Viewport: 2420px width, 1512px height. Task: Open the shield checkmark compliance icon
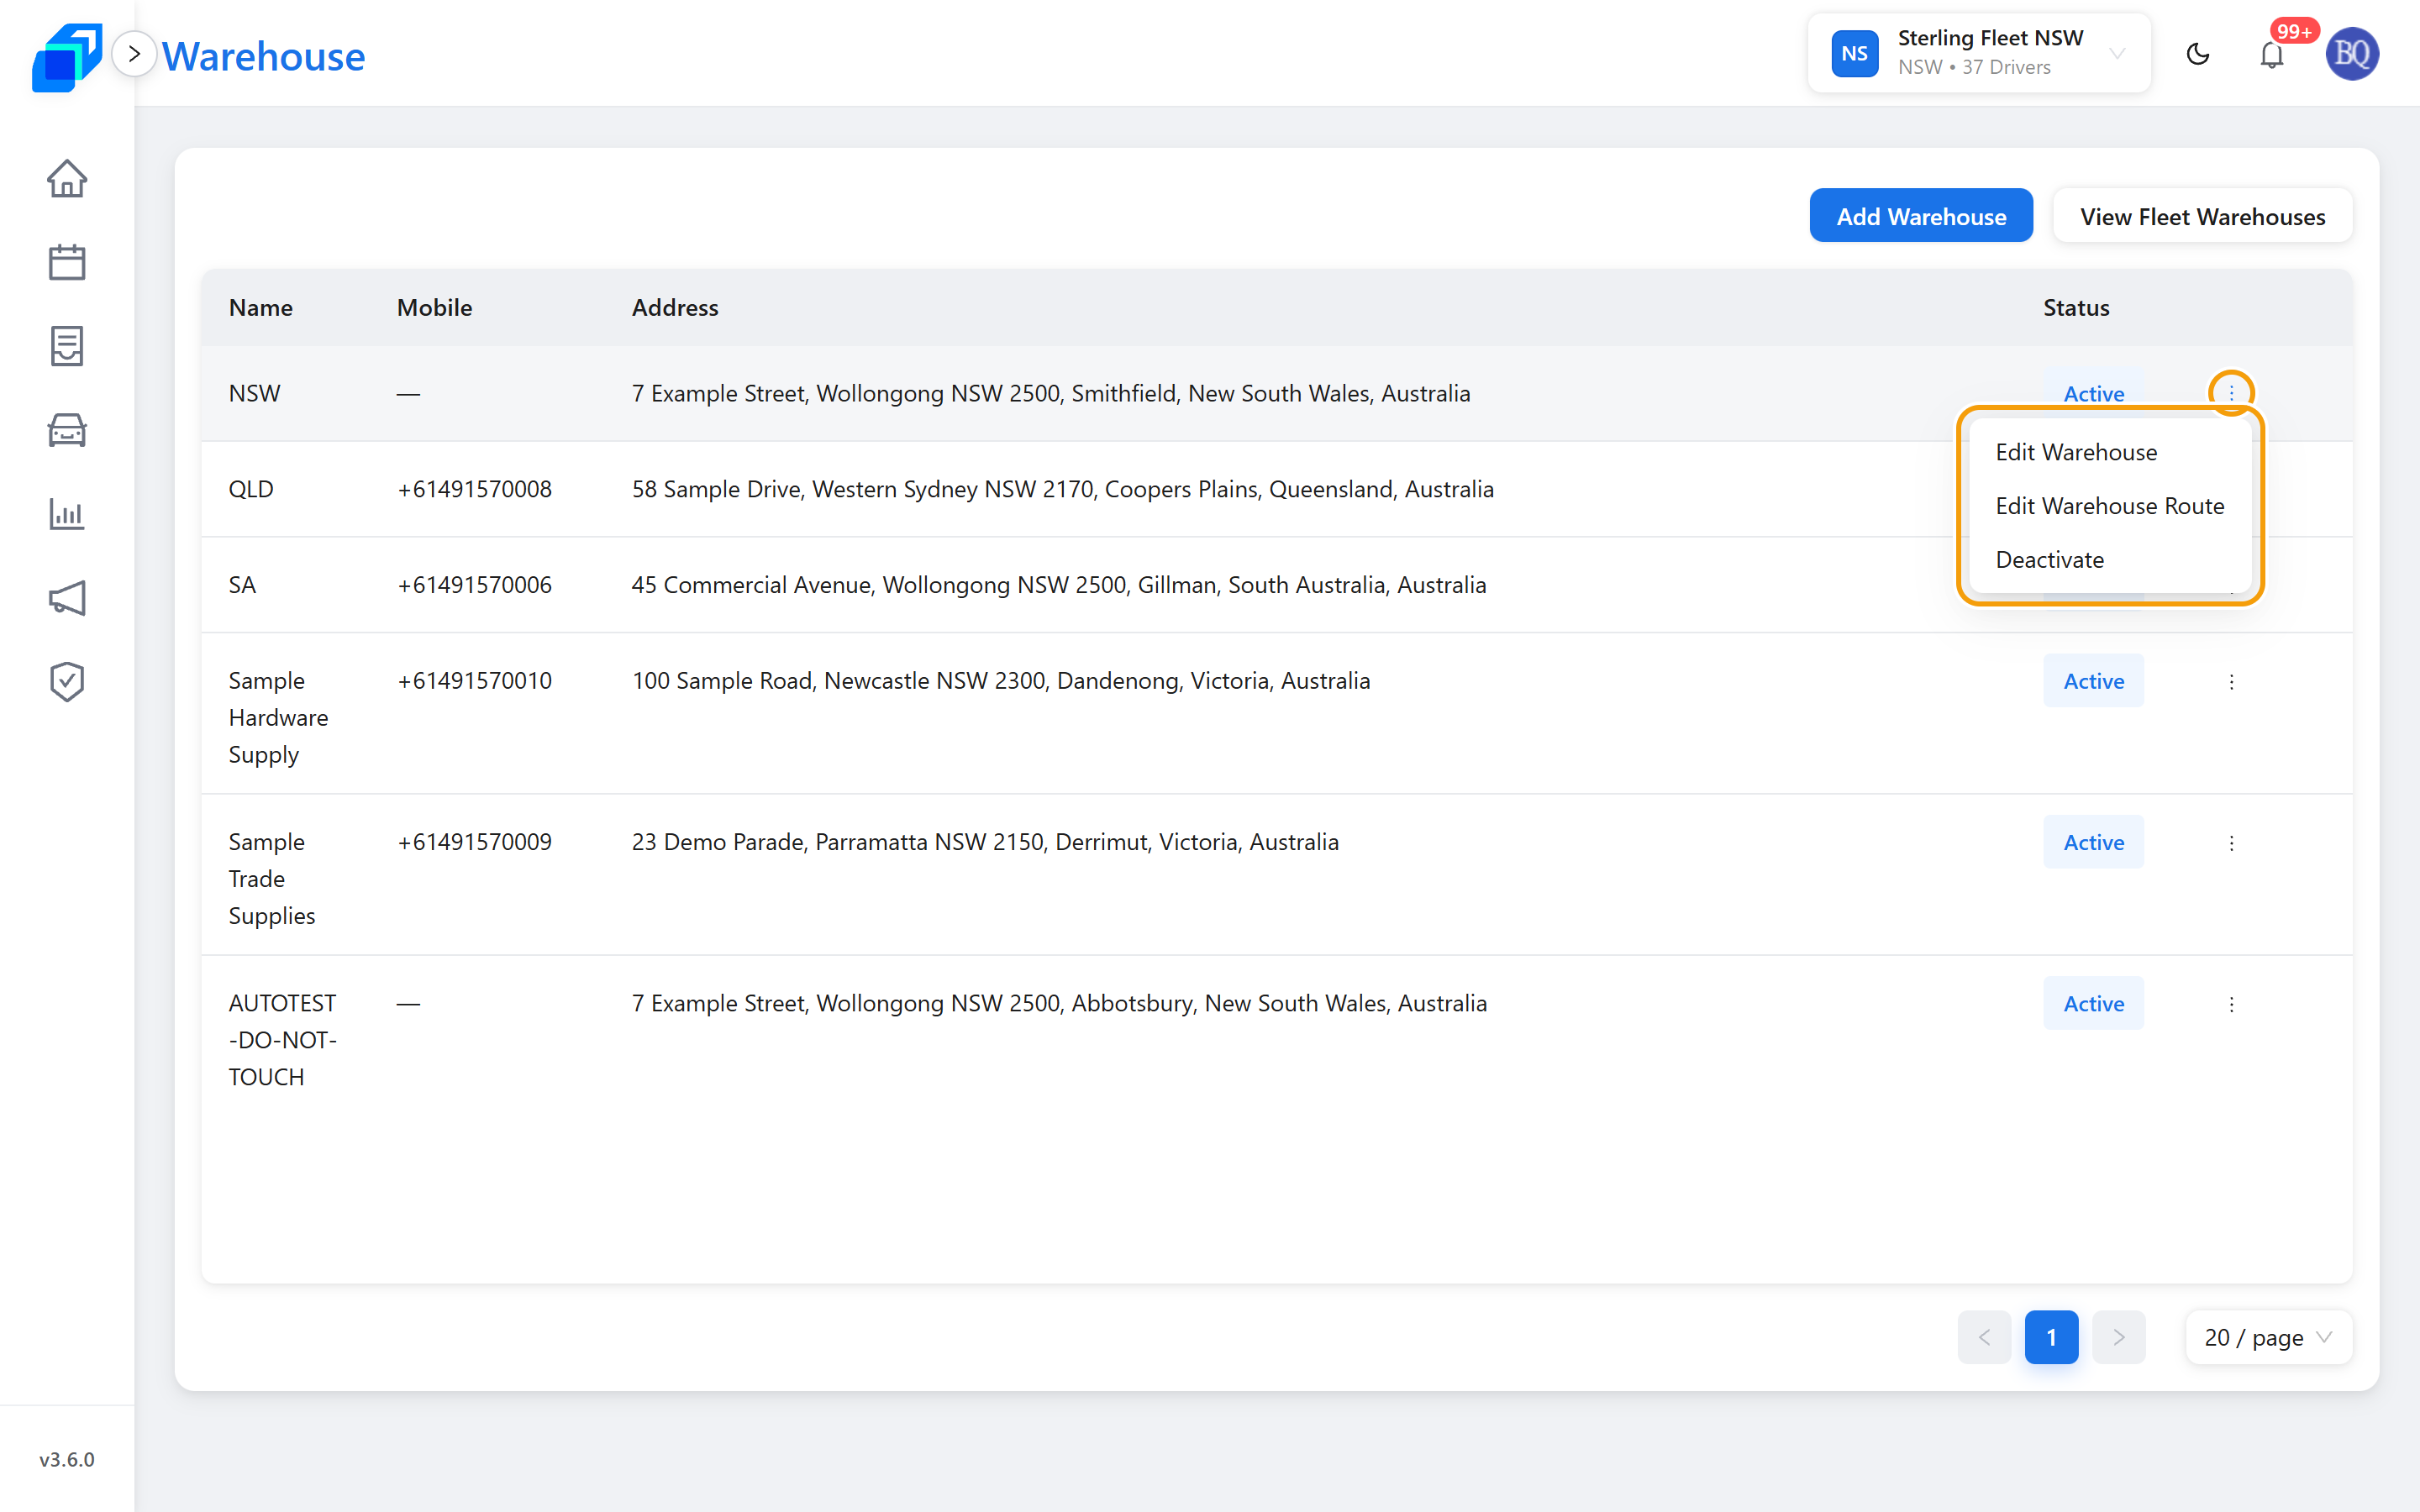tap(67, 682)
